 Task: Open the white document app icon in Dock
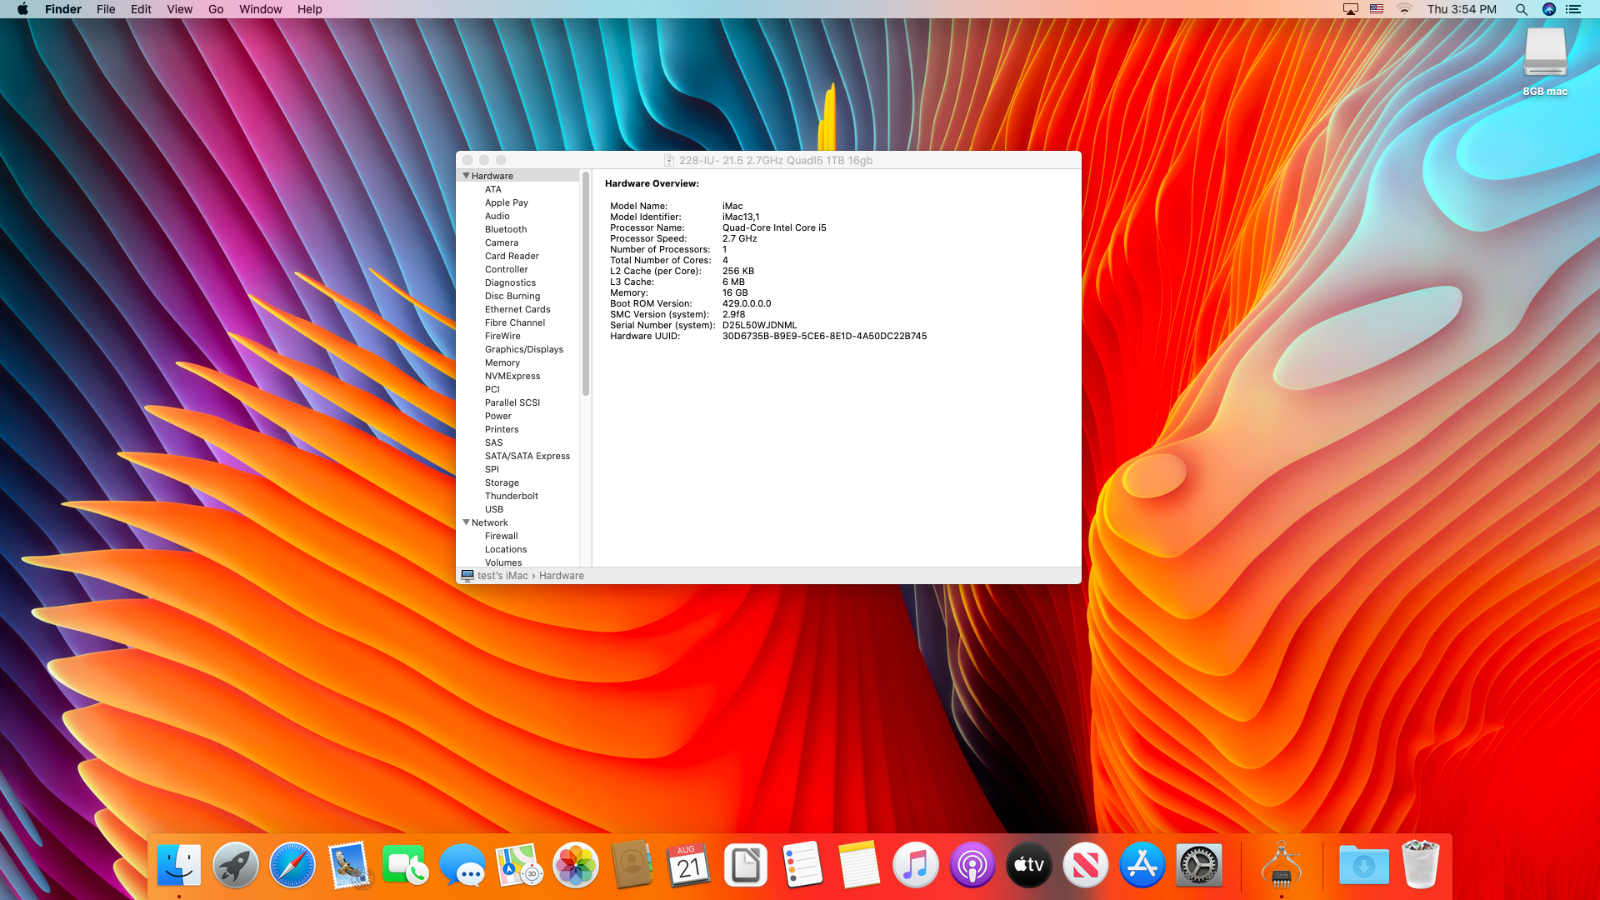coord(745,865)
